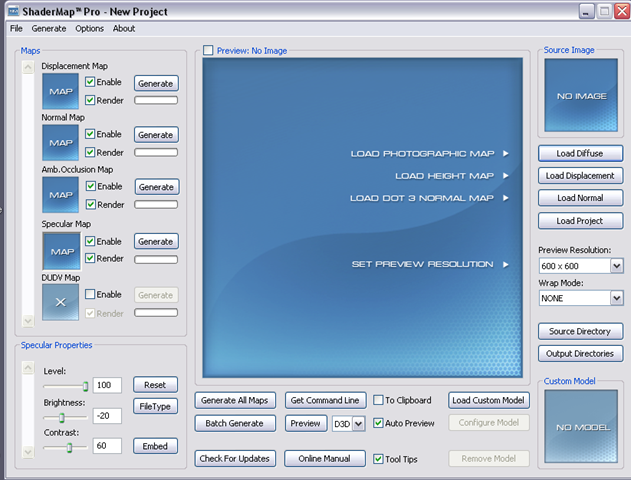Screen dimensions: 631x480
Task: Toggle the Auto Preview checkbox
Action: [378, 423]
